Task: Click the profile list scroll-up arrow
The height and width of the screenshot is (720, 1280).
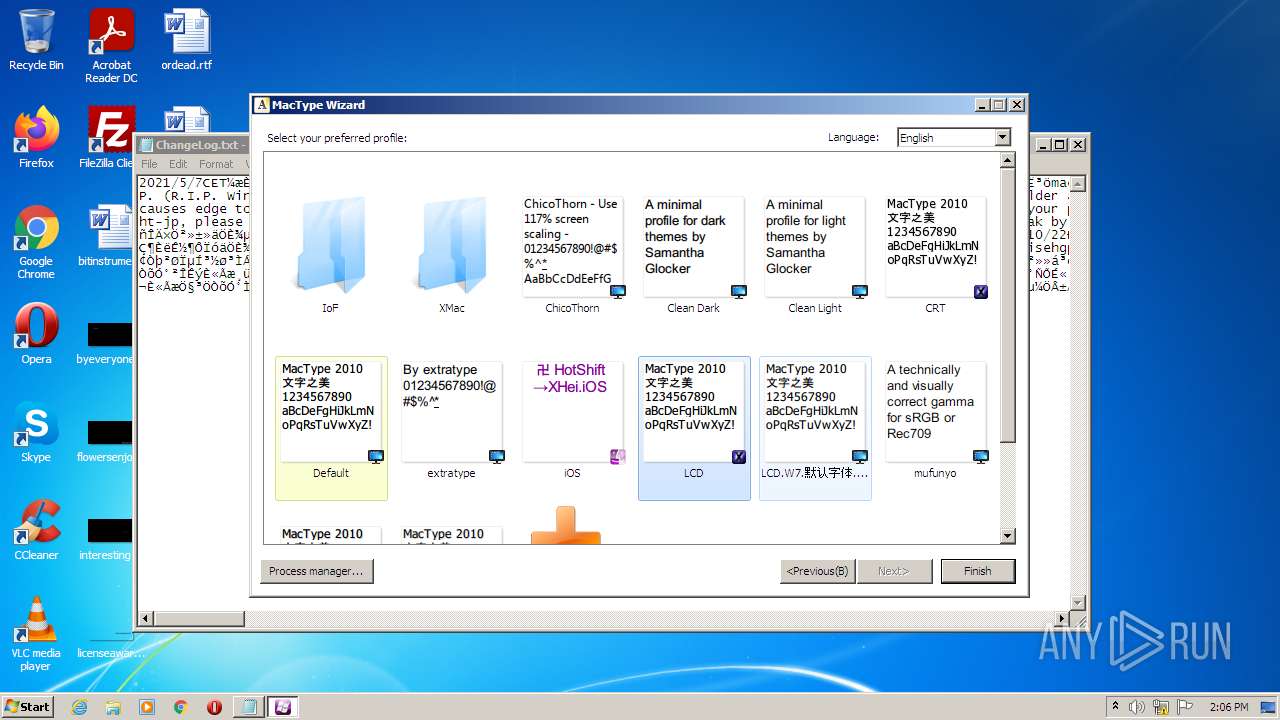Action: (x=1008, y=160)
